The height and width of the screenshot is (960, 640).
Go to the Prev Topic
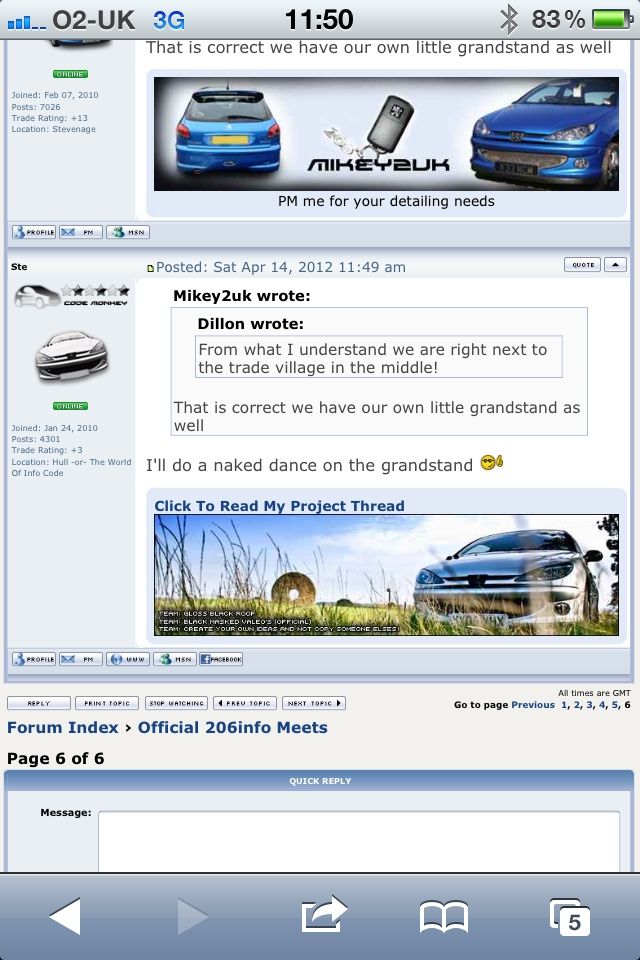[244, 703]
